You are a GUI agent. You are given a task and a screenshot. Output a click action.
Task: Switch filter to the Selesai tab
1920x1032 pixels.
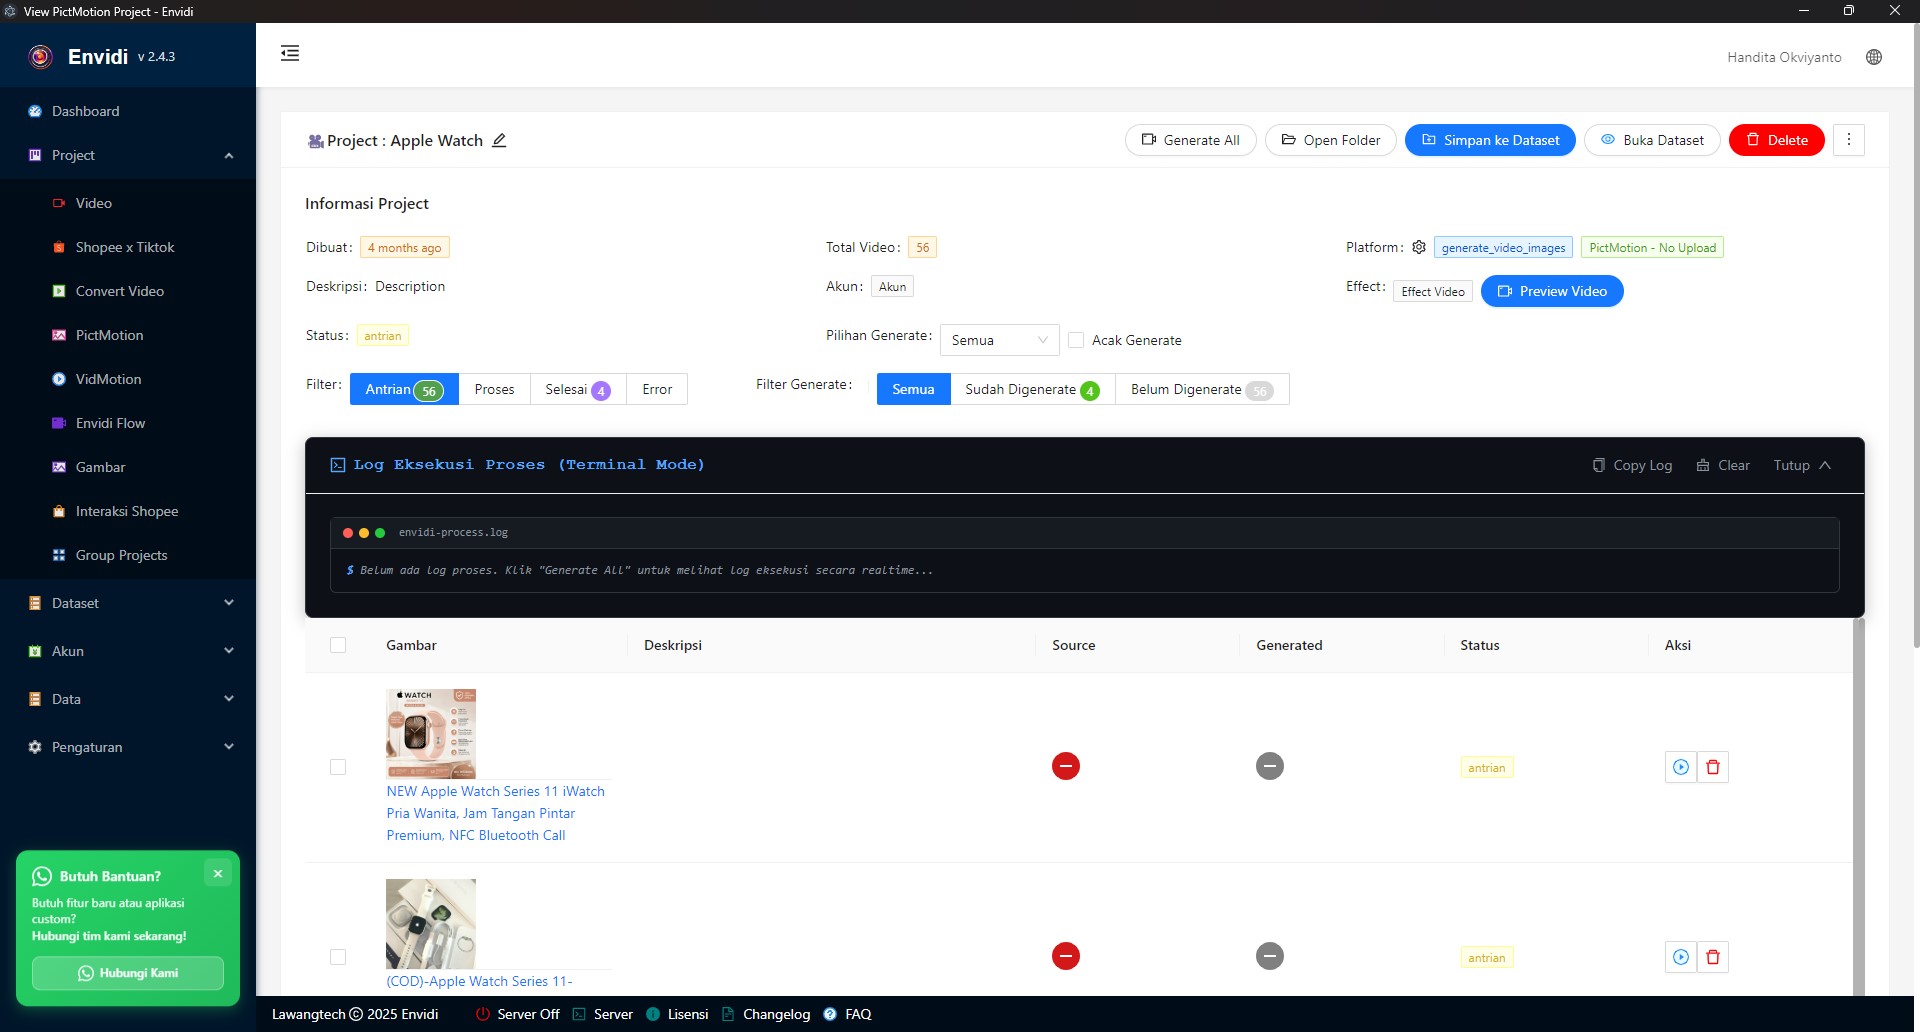[578, 389]
